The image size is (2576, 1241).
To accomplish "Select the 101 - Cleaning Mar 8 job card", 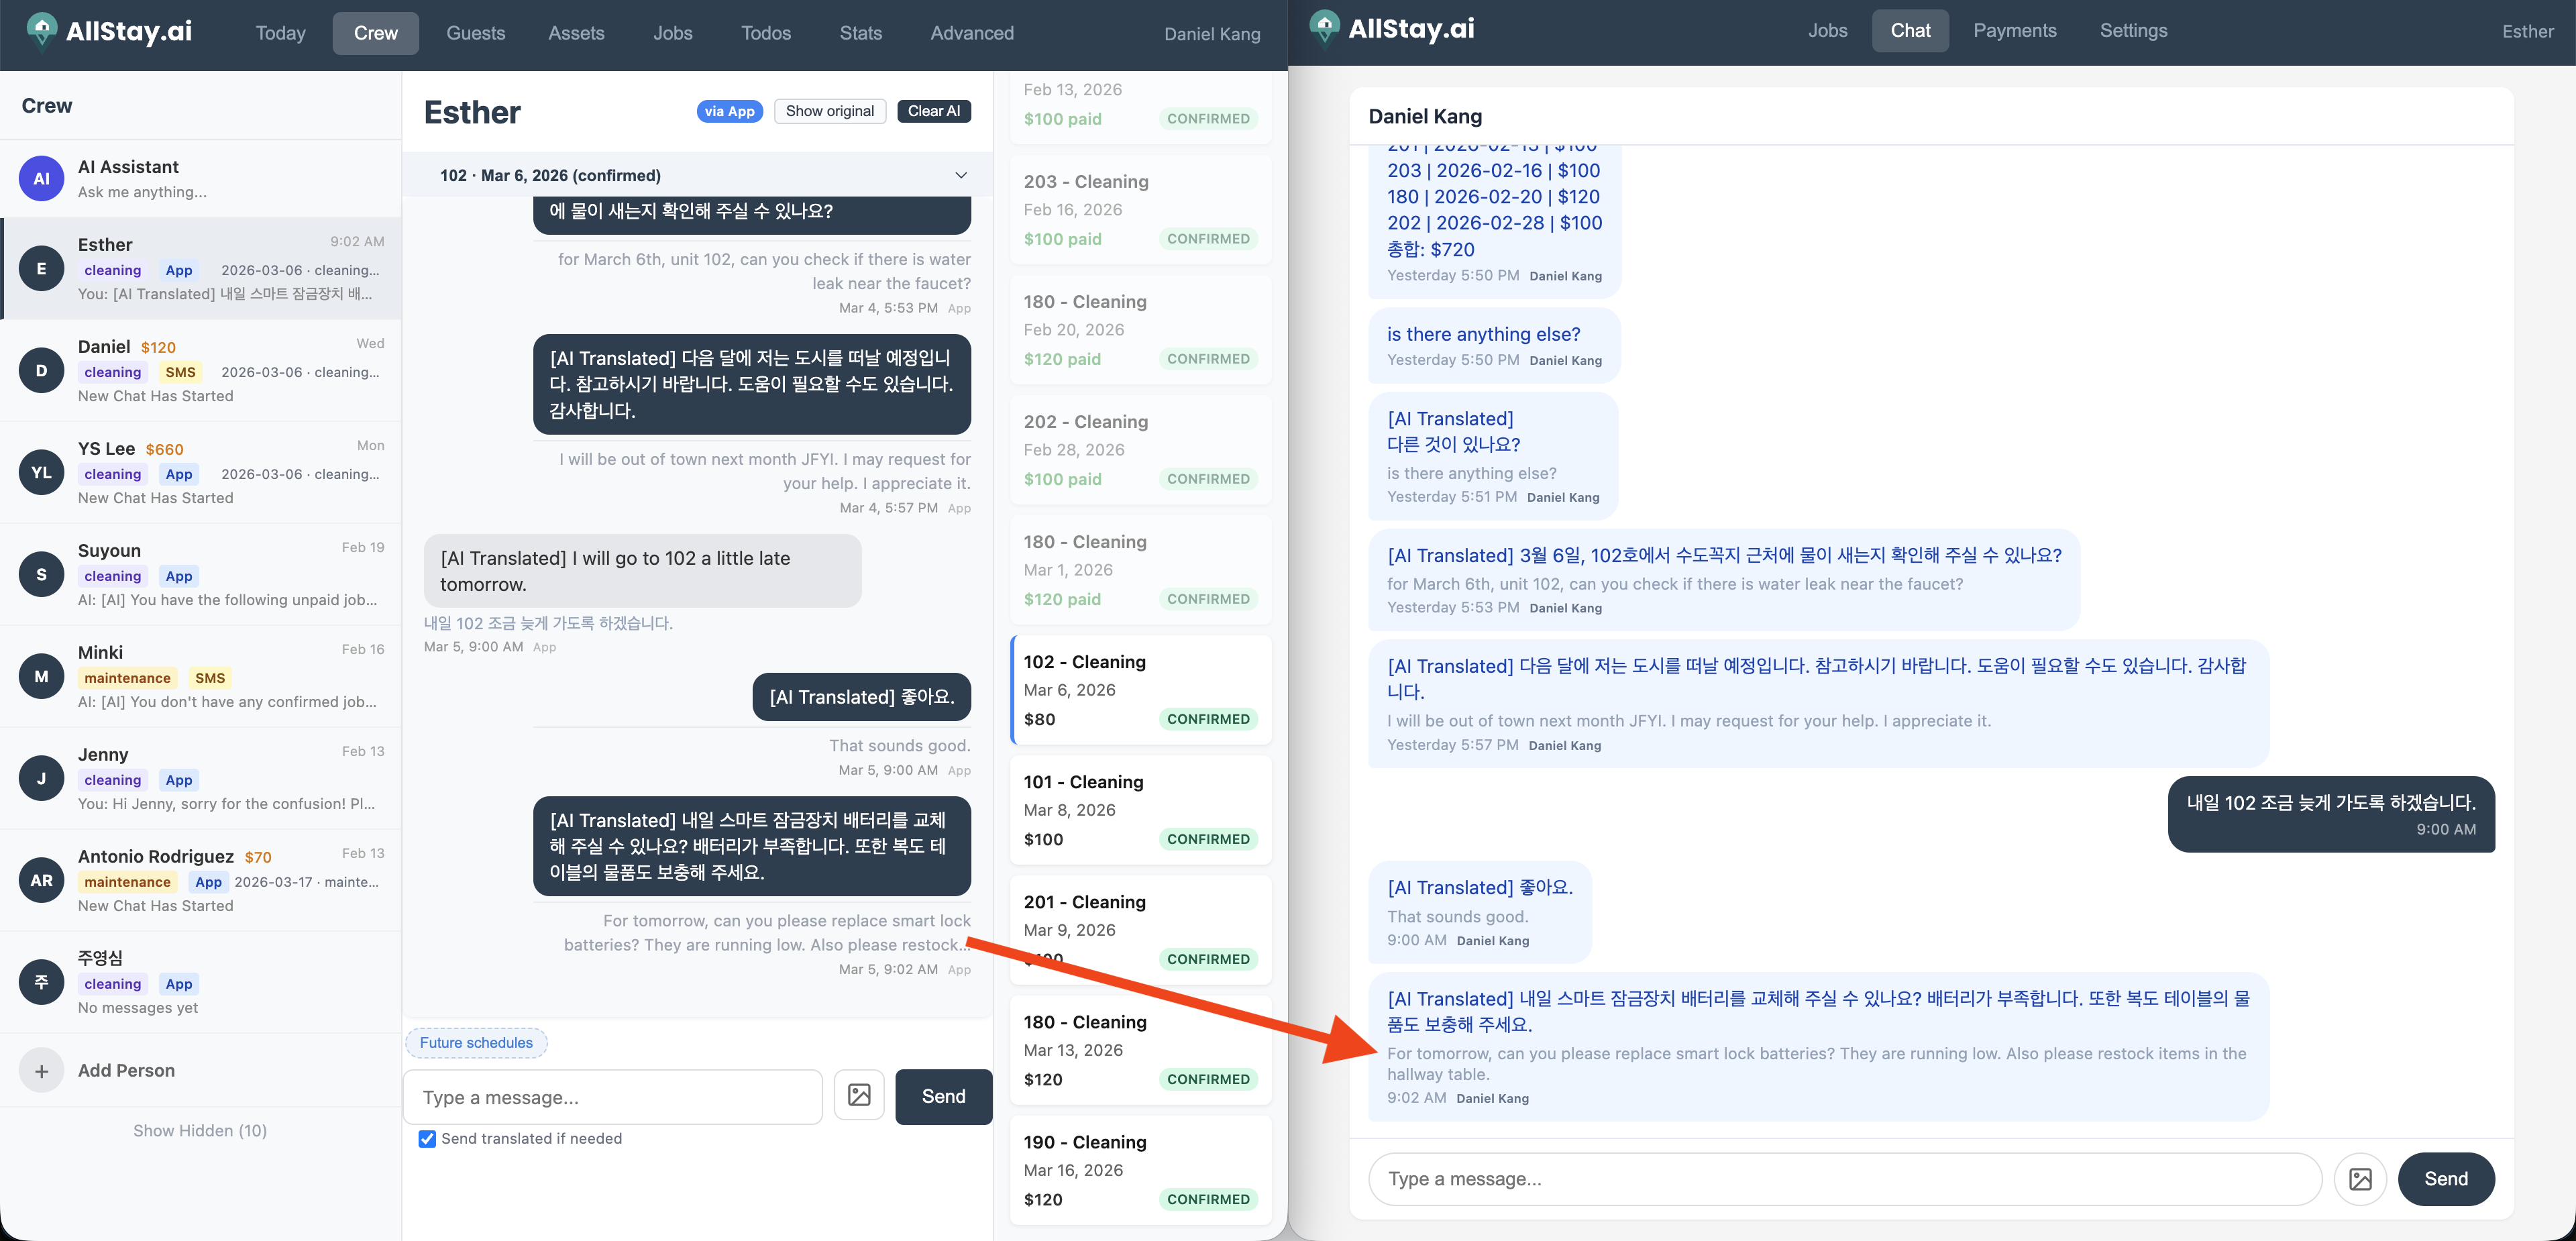I will click(x=1140, y=810).
